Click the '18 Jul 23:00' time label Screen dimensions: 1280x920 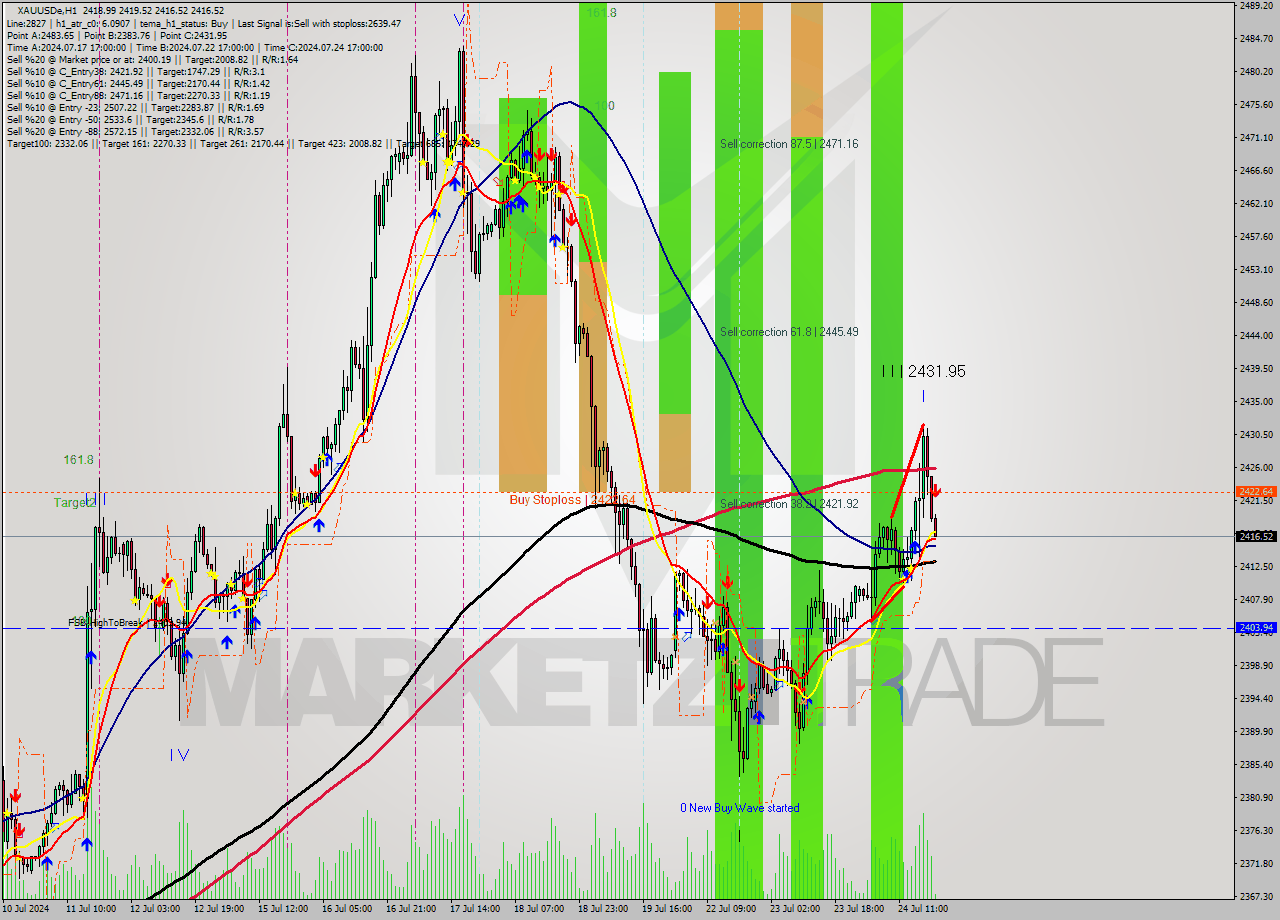click(603, 909)
